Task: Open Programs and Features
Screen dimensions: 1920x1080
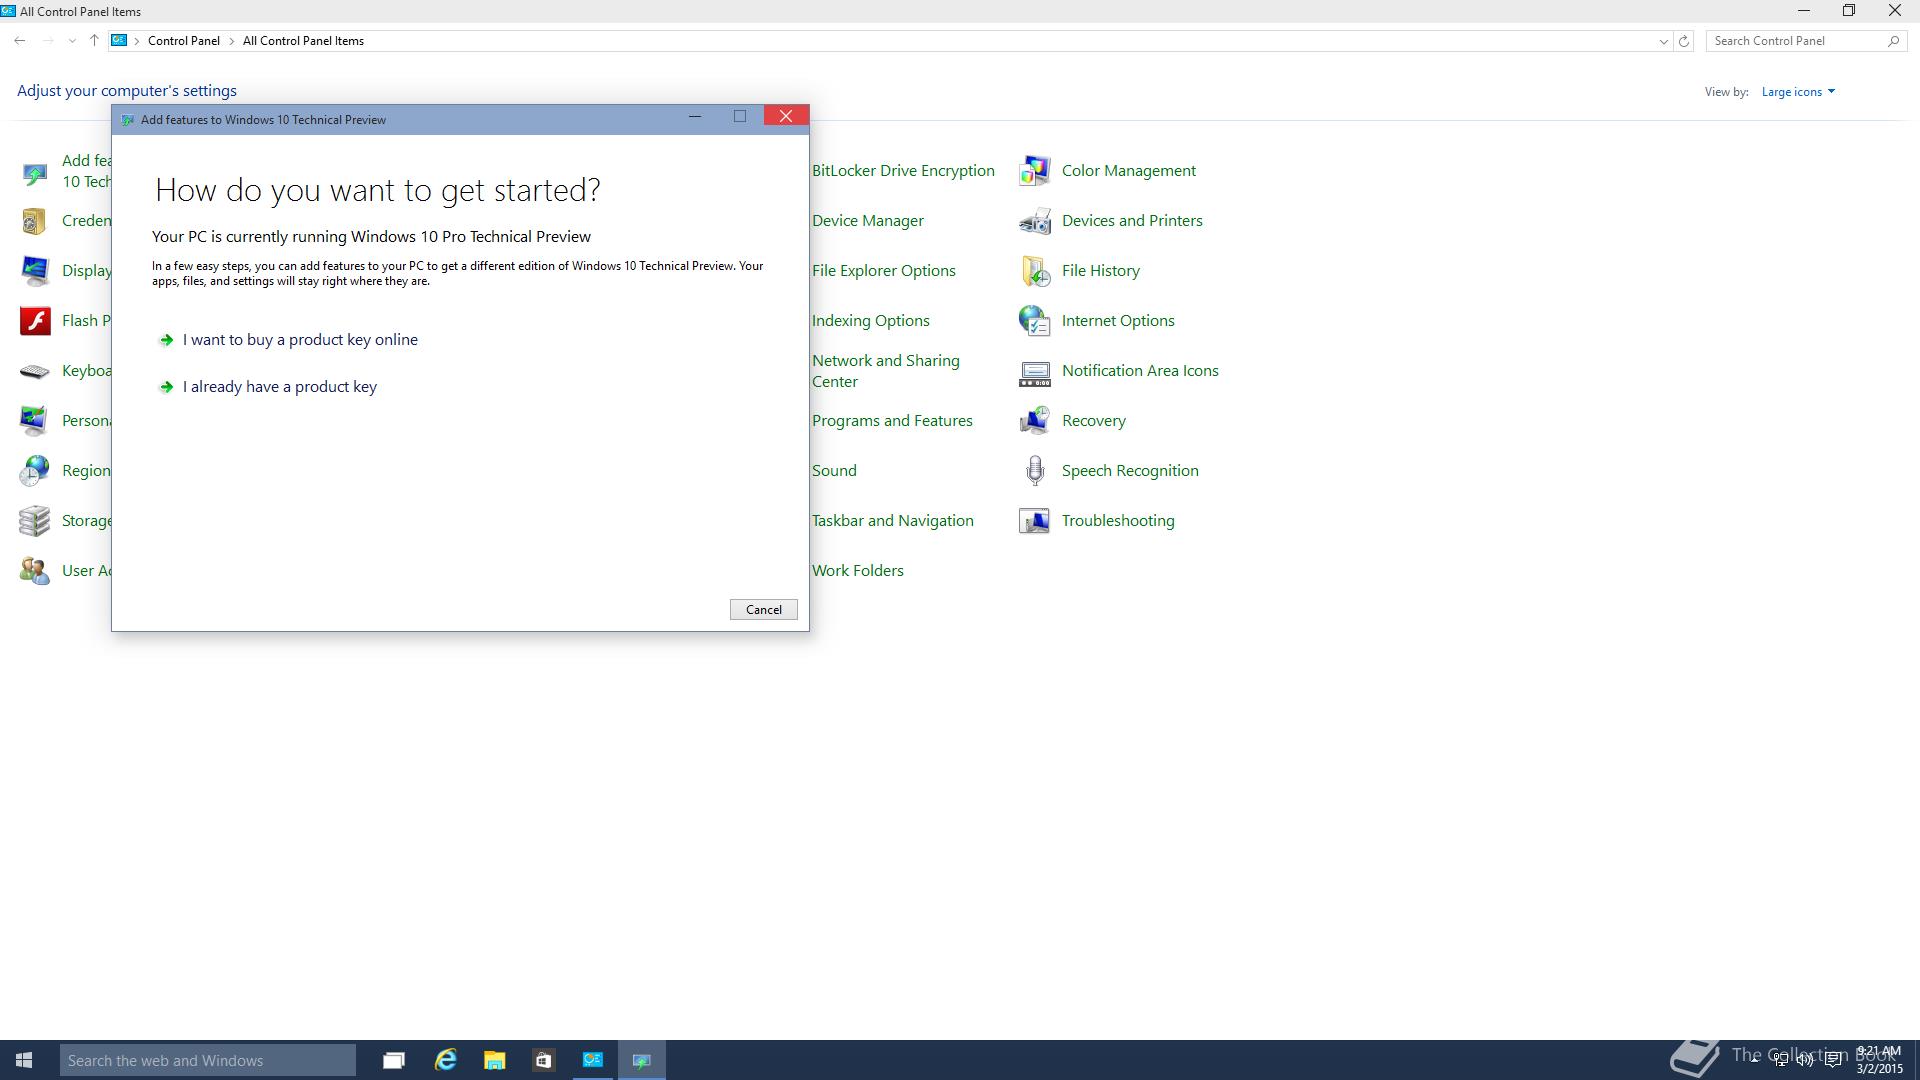Action: 892,421
